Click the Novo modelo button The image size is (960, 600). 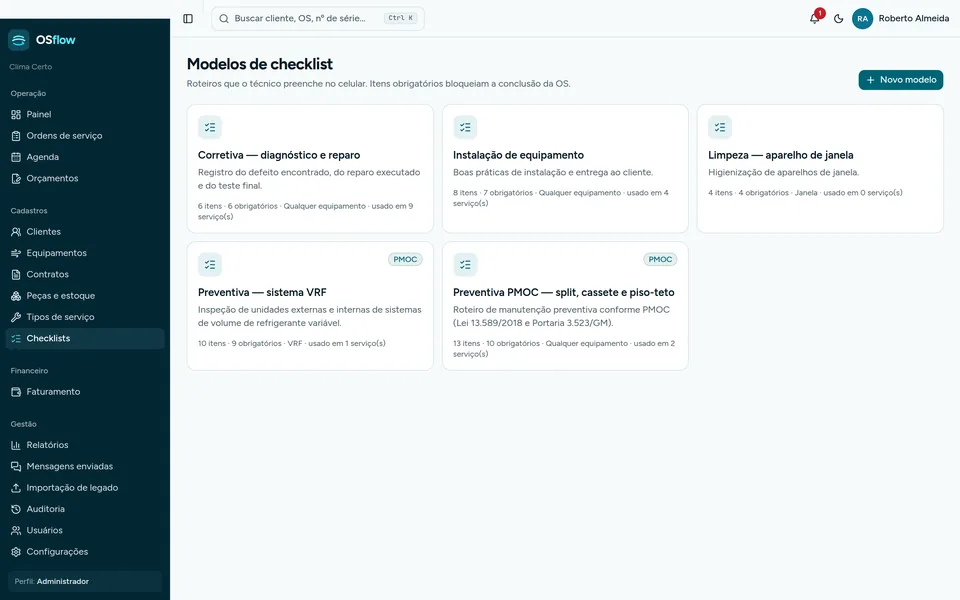point(901,80)
